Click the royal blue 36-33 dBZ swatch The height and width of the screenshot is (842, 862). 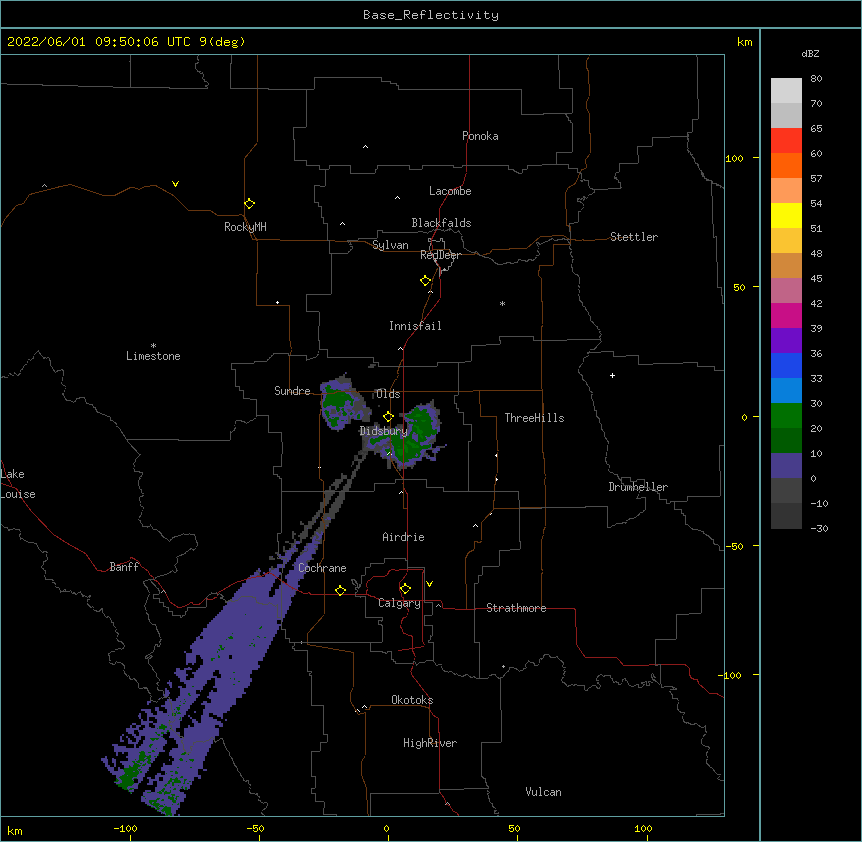[x=786, y=365]
